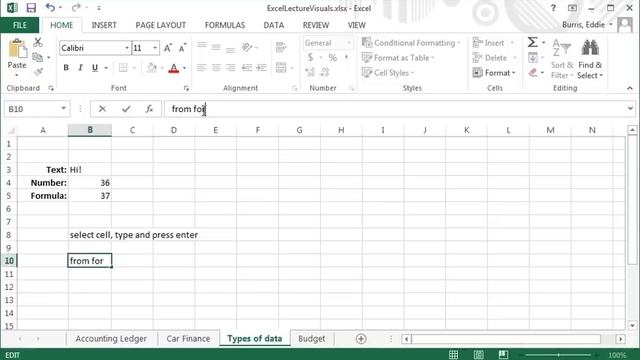Click the Wrap Text icon

(281, 47)
